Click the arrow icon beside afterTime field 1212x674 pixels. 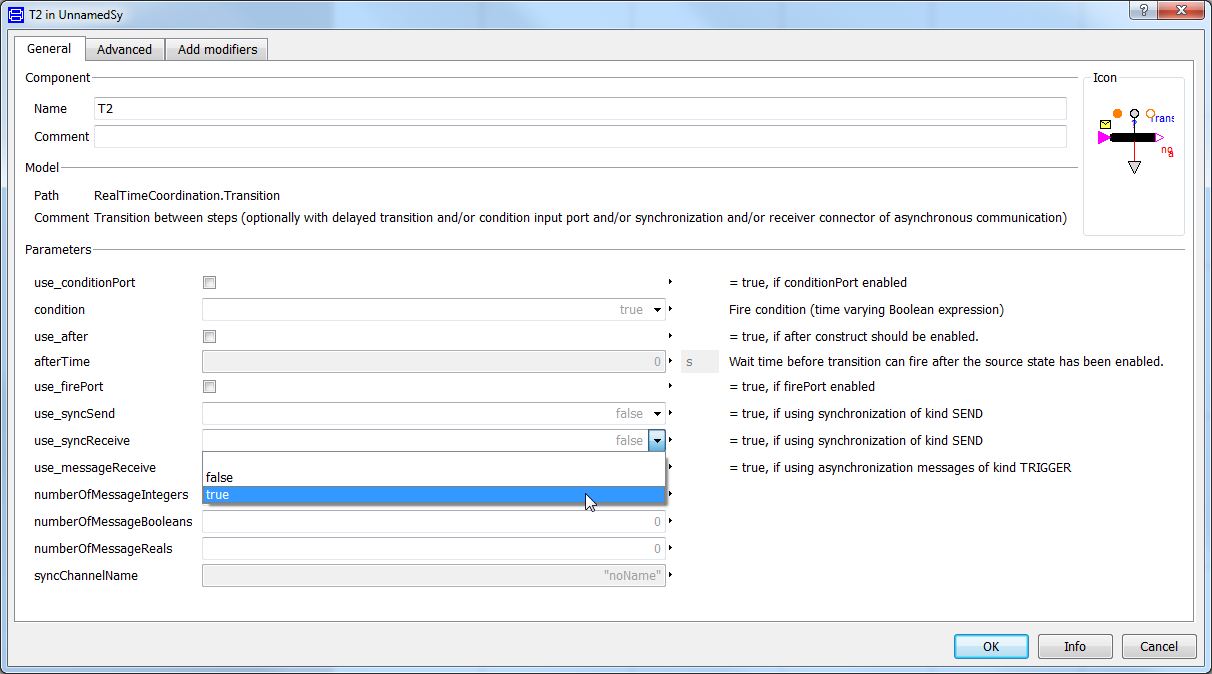[670, 361]
